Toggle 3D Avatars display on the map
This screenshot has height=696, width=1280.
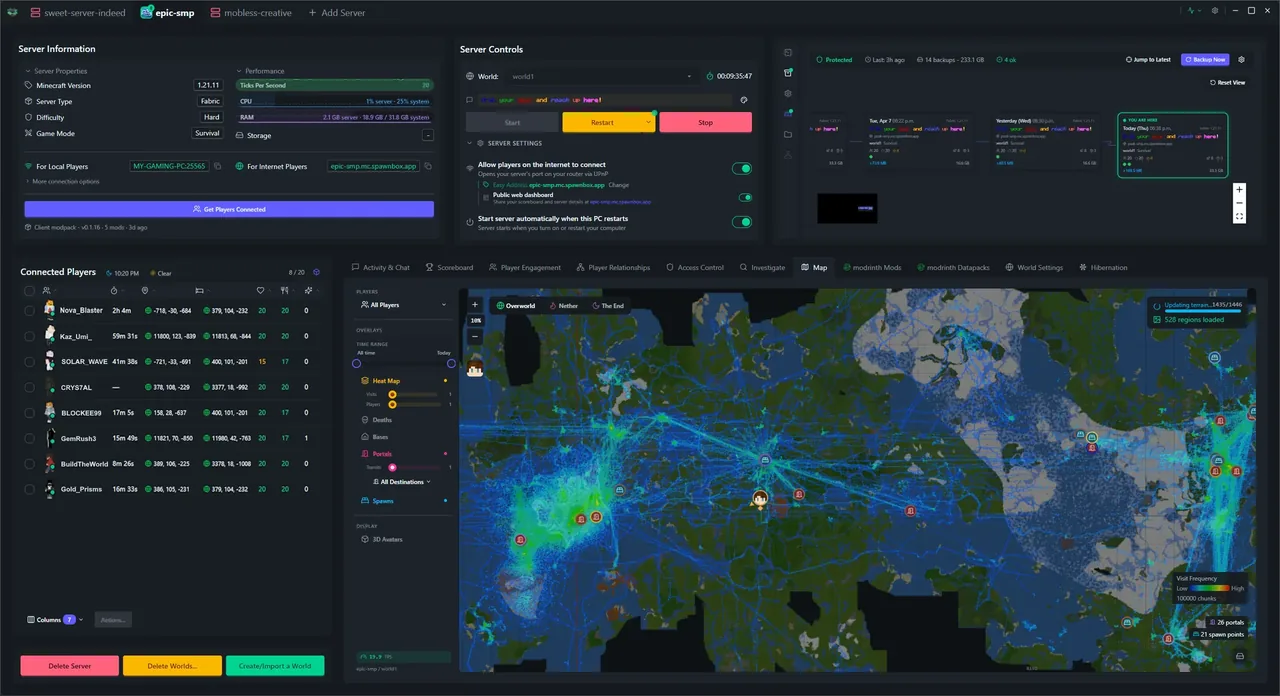click(387, 539)
